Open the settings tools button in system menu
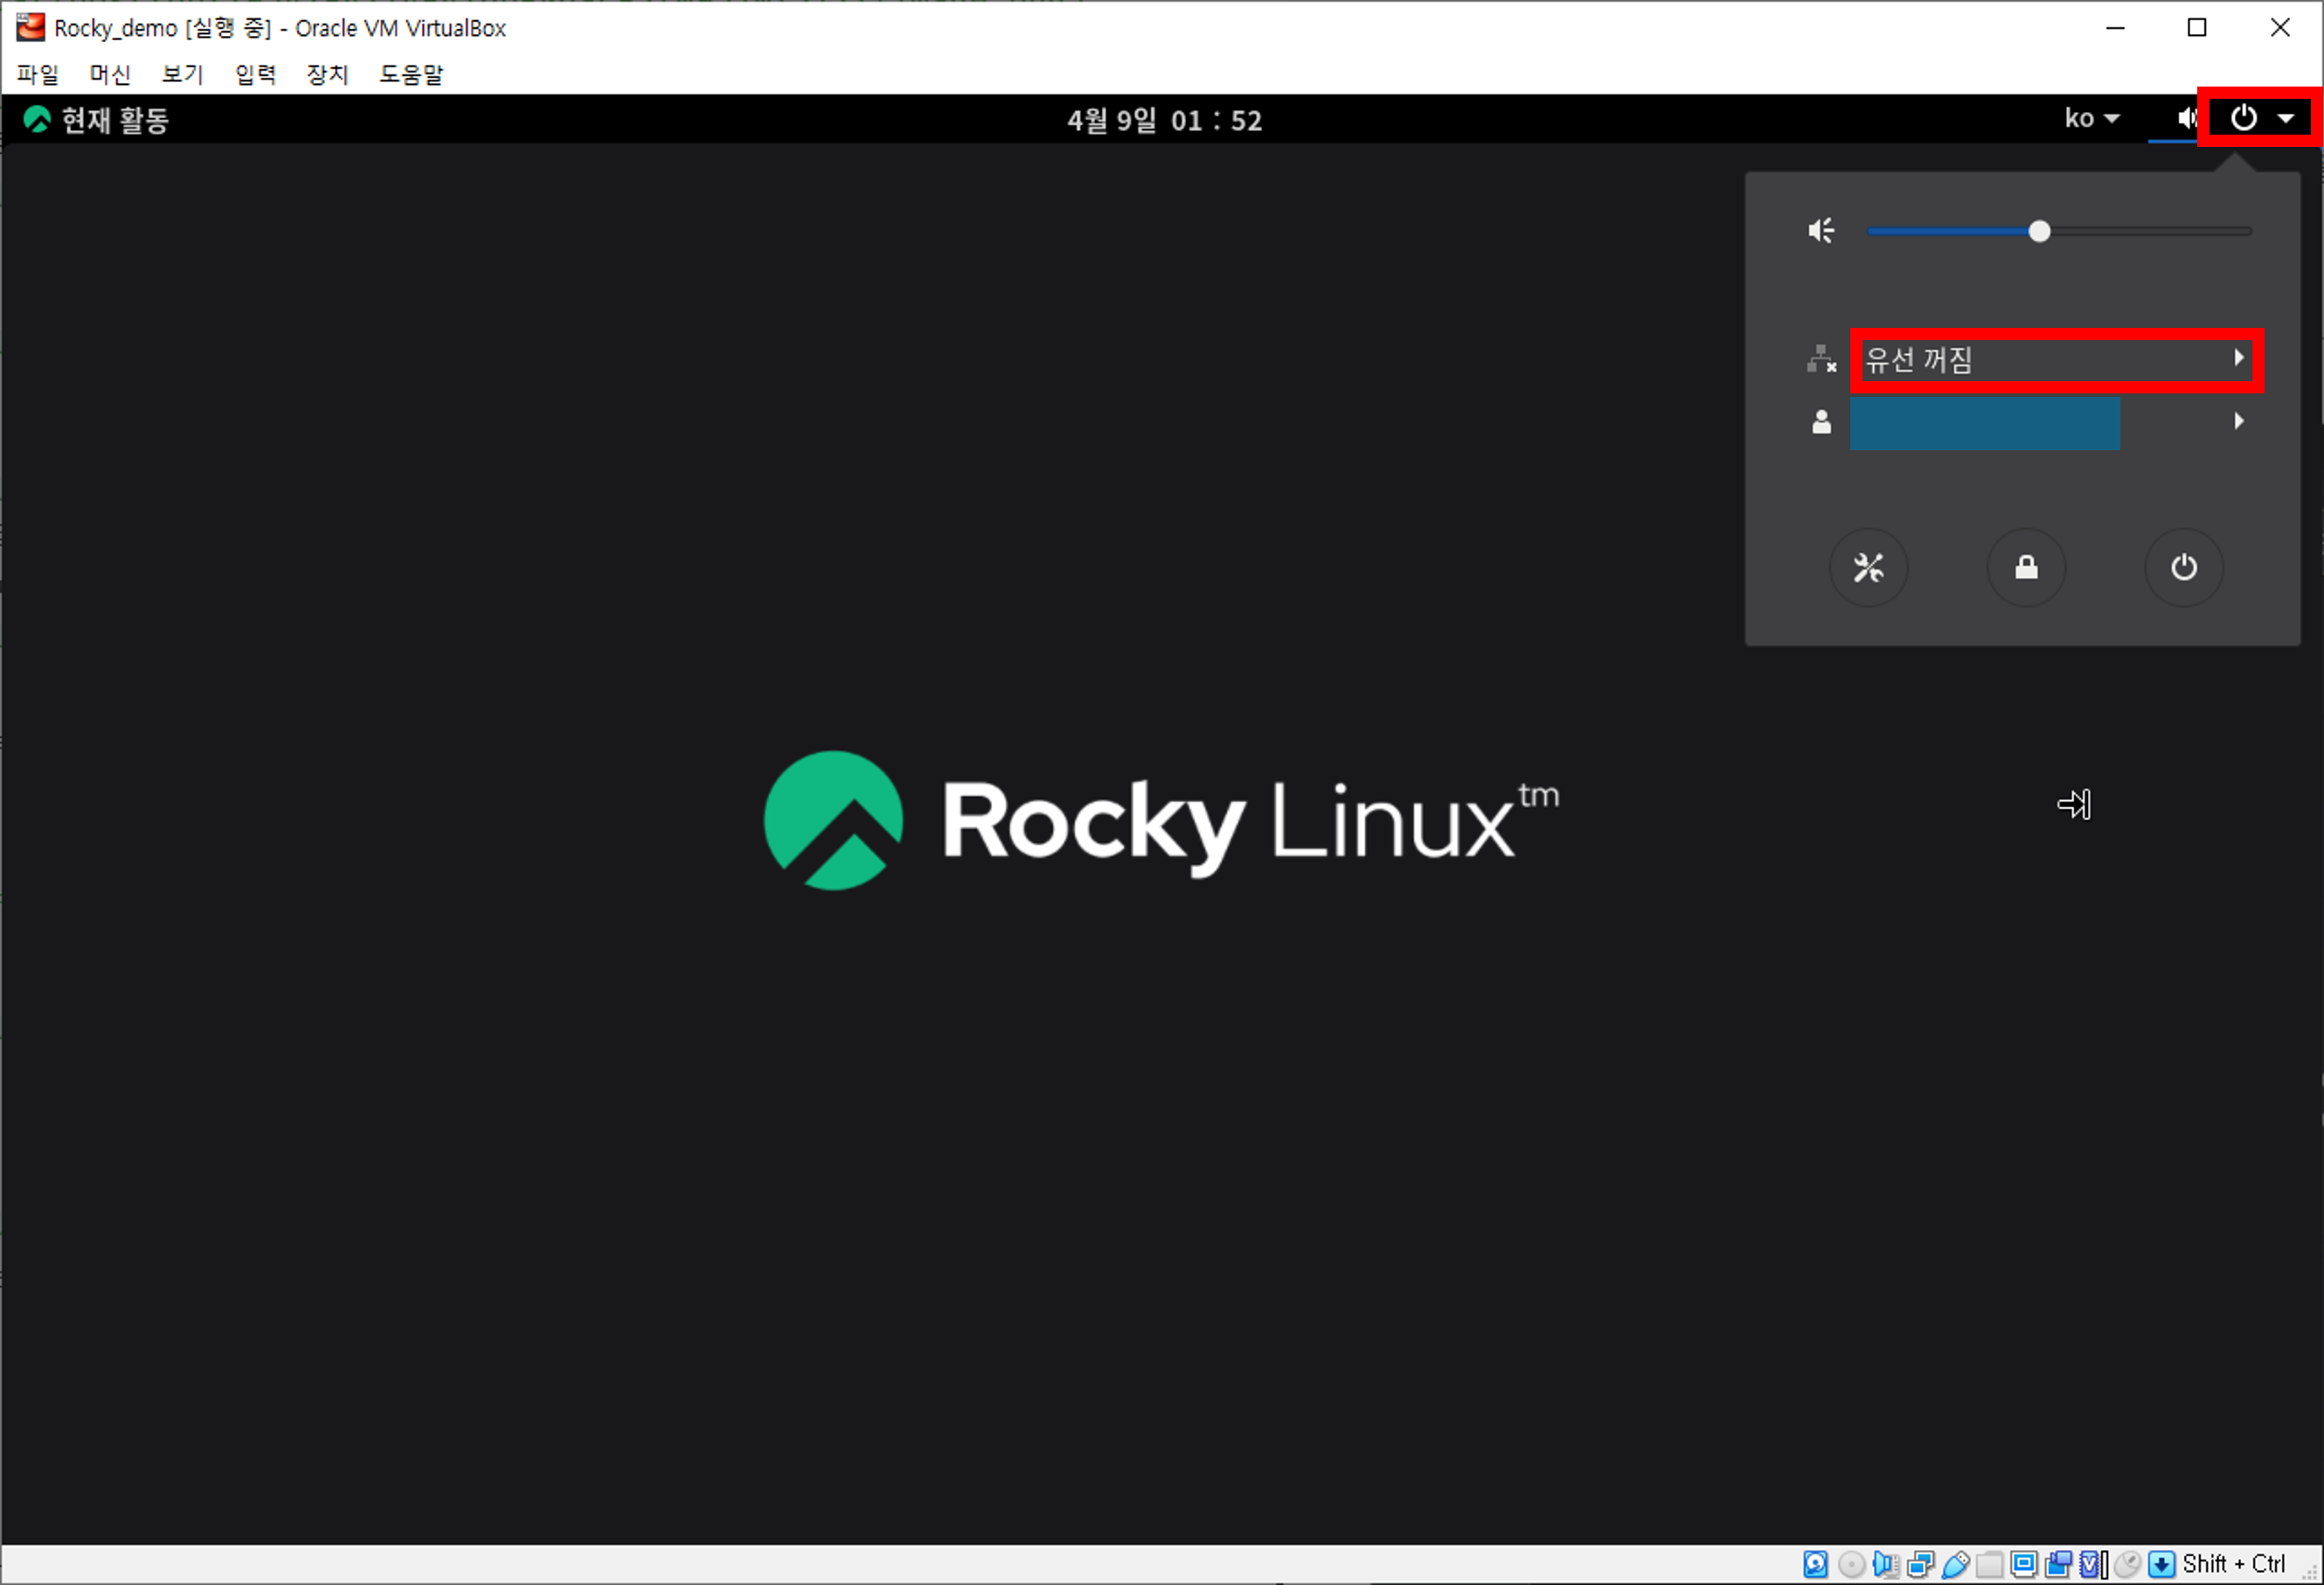Image resolution: width=2324 pixels, height=1585 pixels. 1868,568
